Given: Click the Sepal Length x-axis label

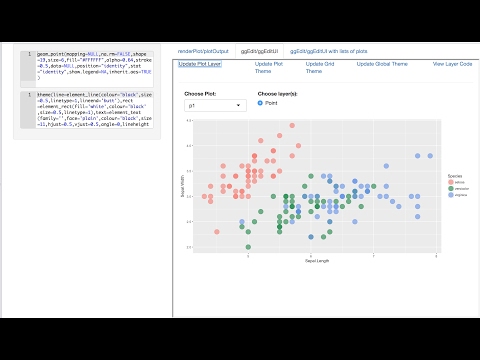Looking at the screenshot, I should pos(317,261).
